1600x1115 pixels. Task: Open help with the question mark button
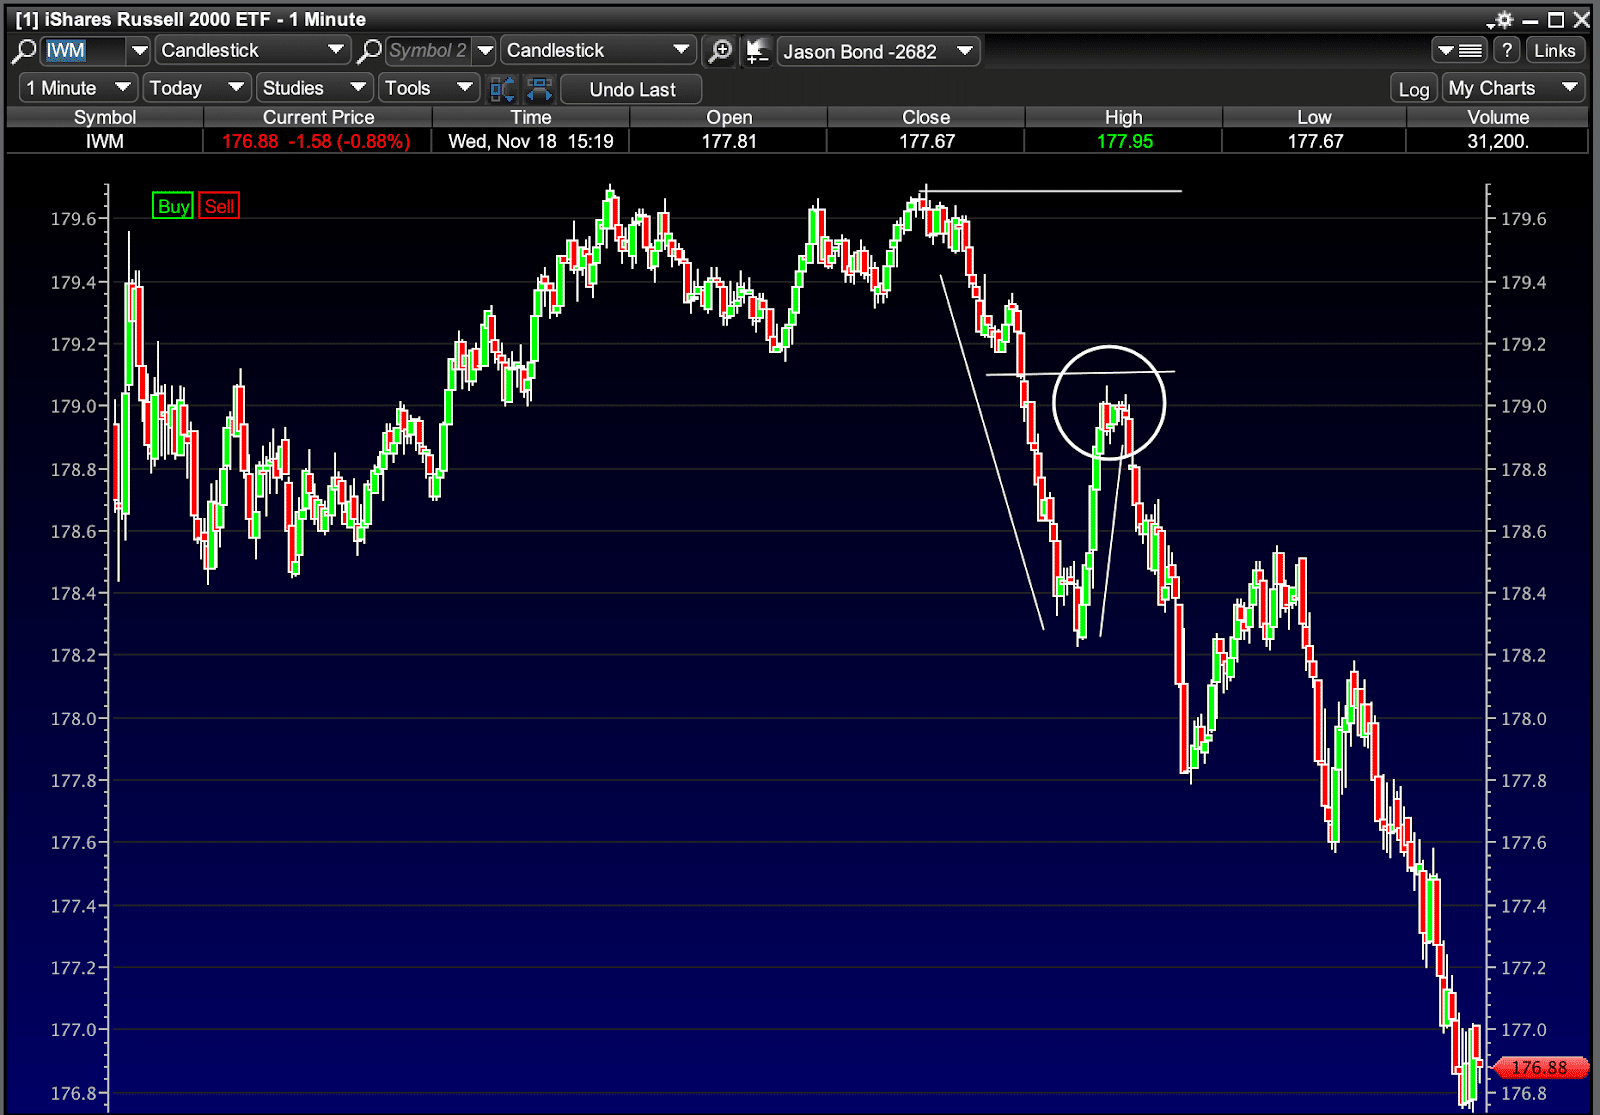tap(1507, 51)
